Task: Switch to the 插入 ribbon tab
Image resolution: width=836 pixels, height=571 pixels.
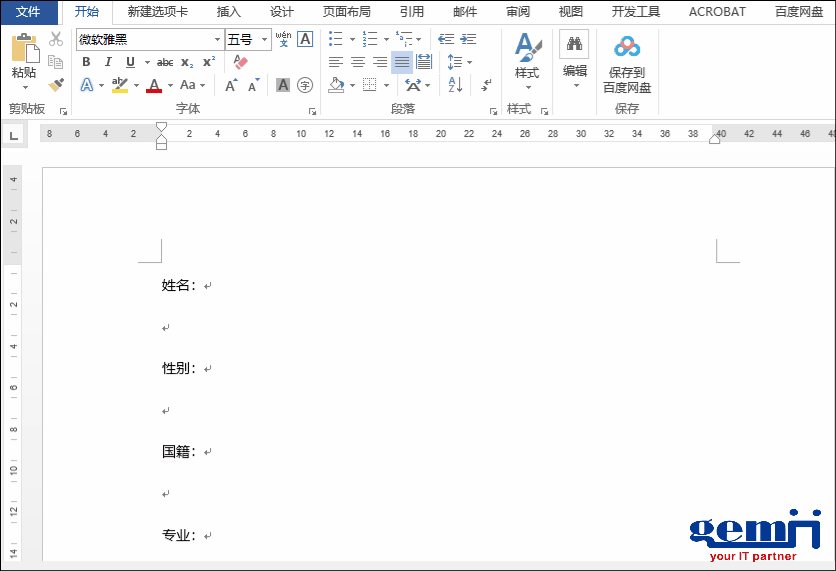Action: pyautogui.click(x=229, y=12)
